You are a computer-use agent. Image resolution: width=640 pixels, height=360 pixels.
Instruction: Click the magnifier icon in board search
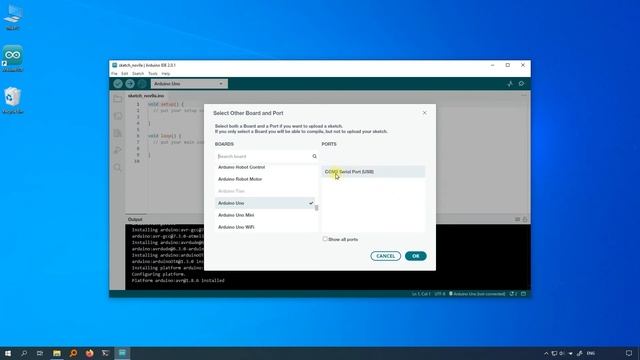[x=314, y=156]
